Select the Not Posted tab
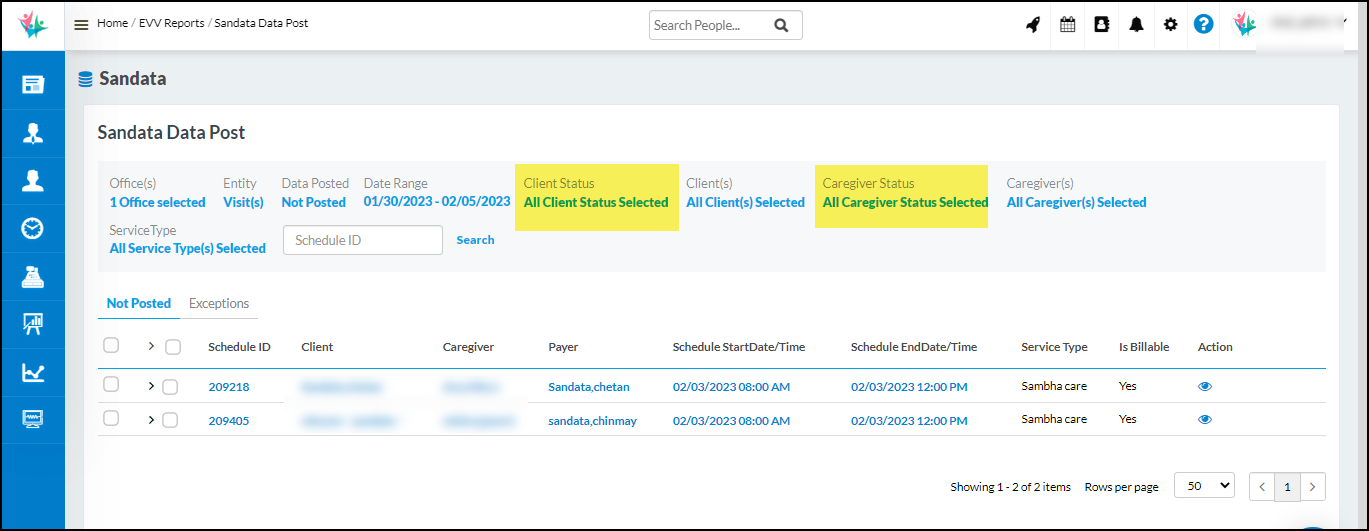1369x531 pixels. click(x=139, y=304)
